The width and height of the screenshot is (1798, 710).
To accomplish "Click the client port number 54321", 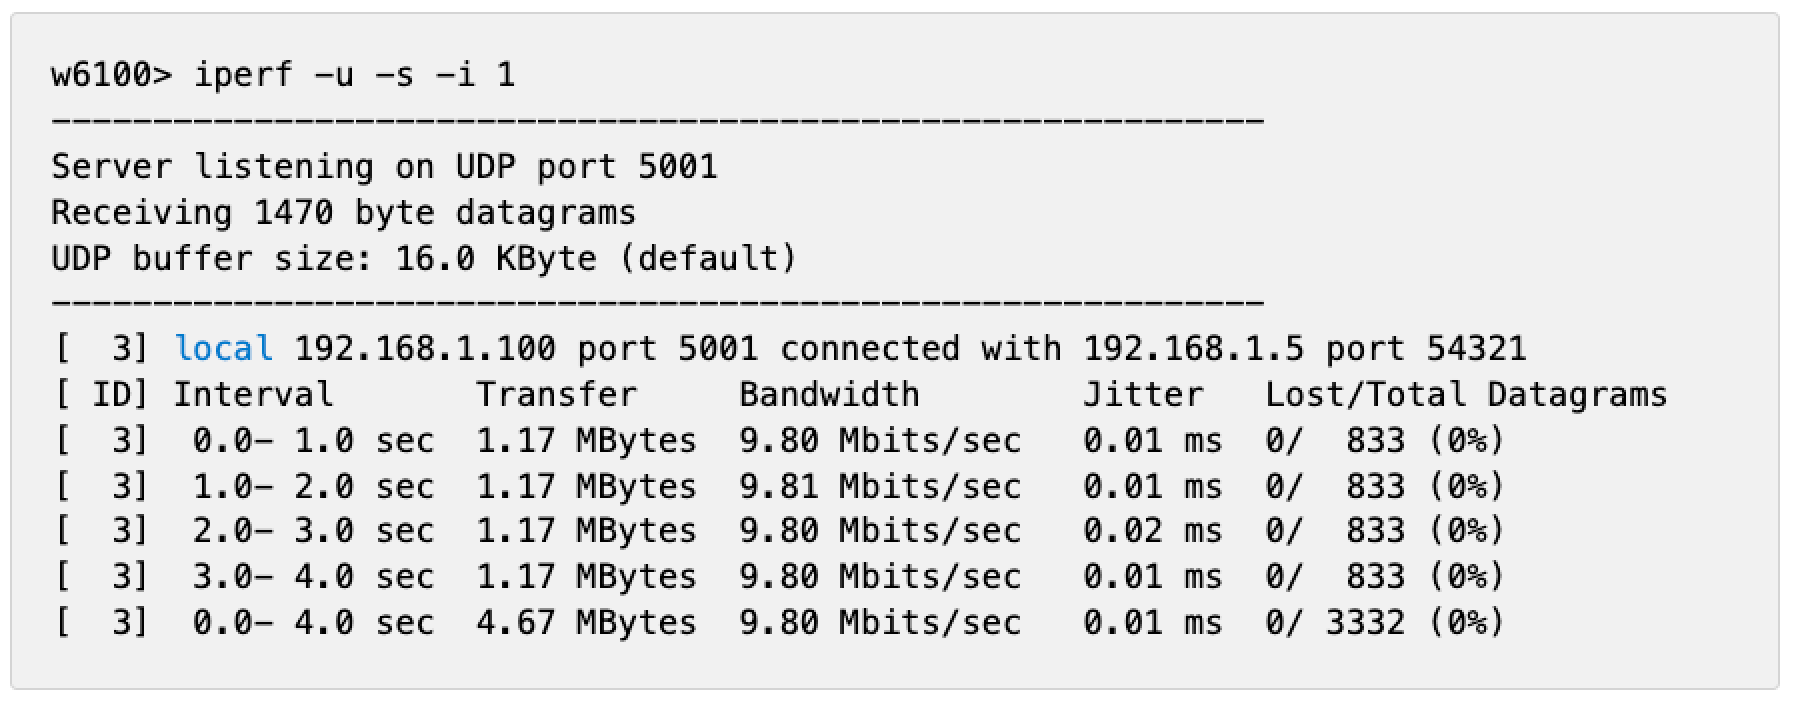I will pyautogui.click(x=1476, y=349).
